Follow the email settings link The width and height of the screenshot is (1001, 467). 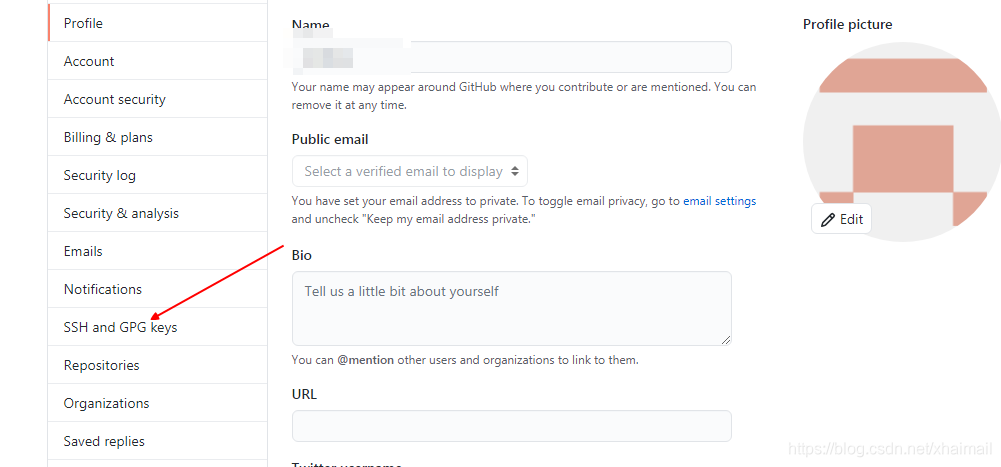[x=719, y=201]
